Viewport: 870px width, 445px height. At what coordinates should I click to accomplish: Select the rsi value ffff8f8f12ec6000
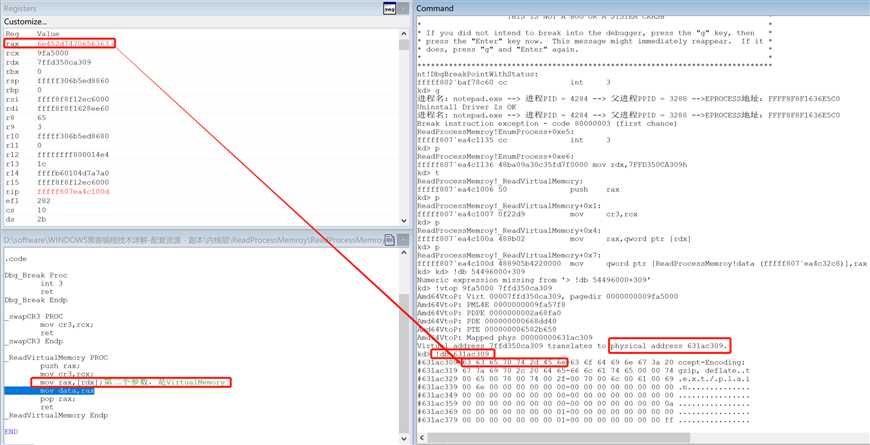73,99
